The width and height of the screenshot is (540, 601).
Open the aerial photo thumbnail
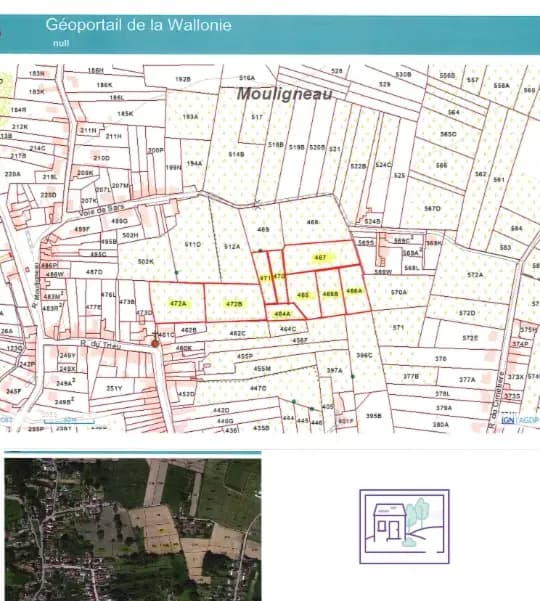click(133, 529)
